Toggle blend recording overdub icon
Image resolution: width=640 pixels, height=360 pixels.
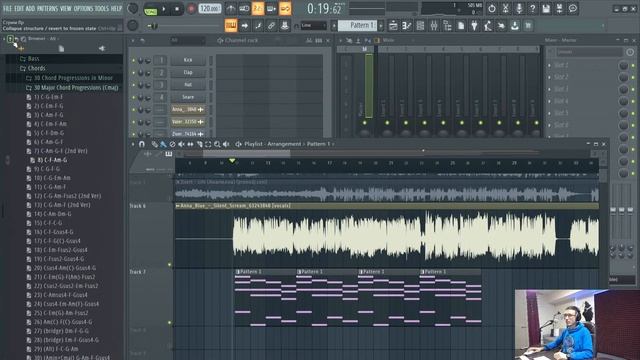(x=271, y=8)
